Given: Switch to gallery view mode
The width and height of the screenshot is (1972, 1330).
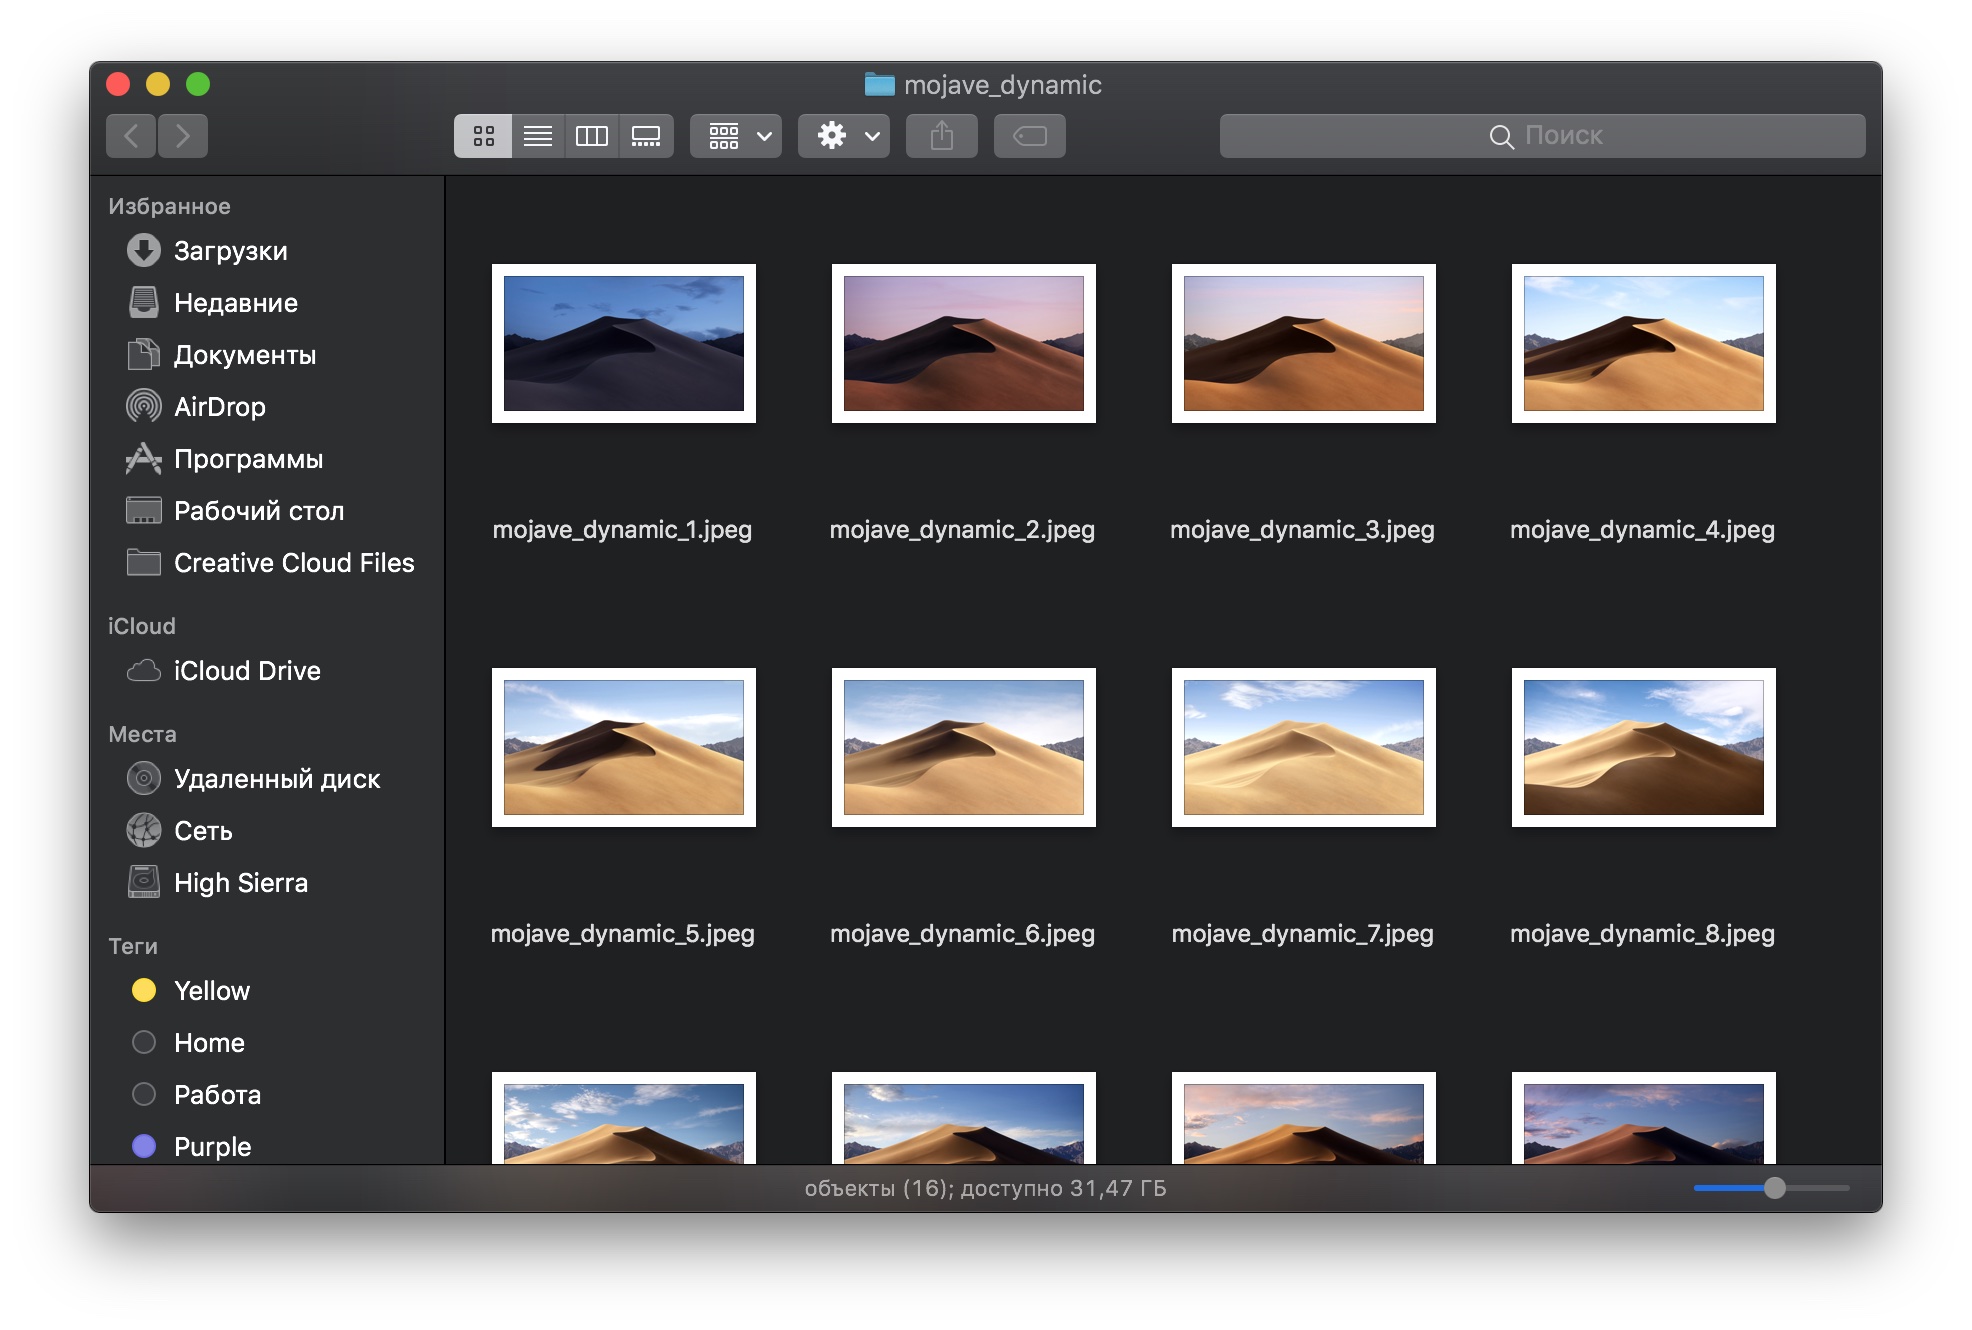Looking at the screenshot, I should pos(646,136).
